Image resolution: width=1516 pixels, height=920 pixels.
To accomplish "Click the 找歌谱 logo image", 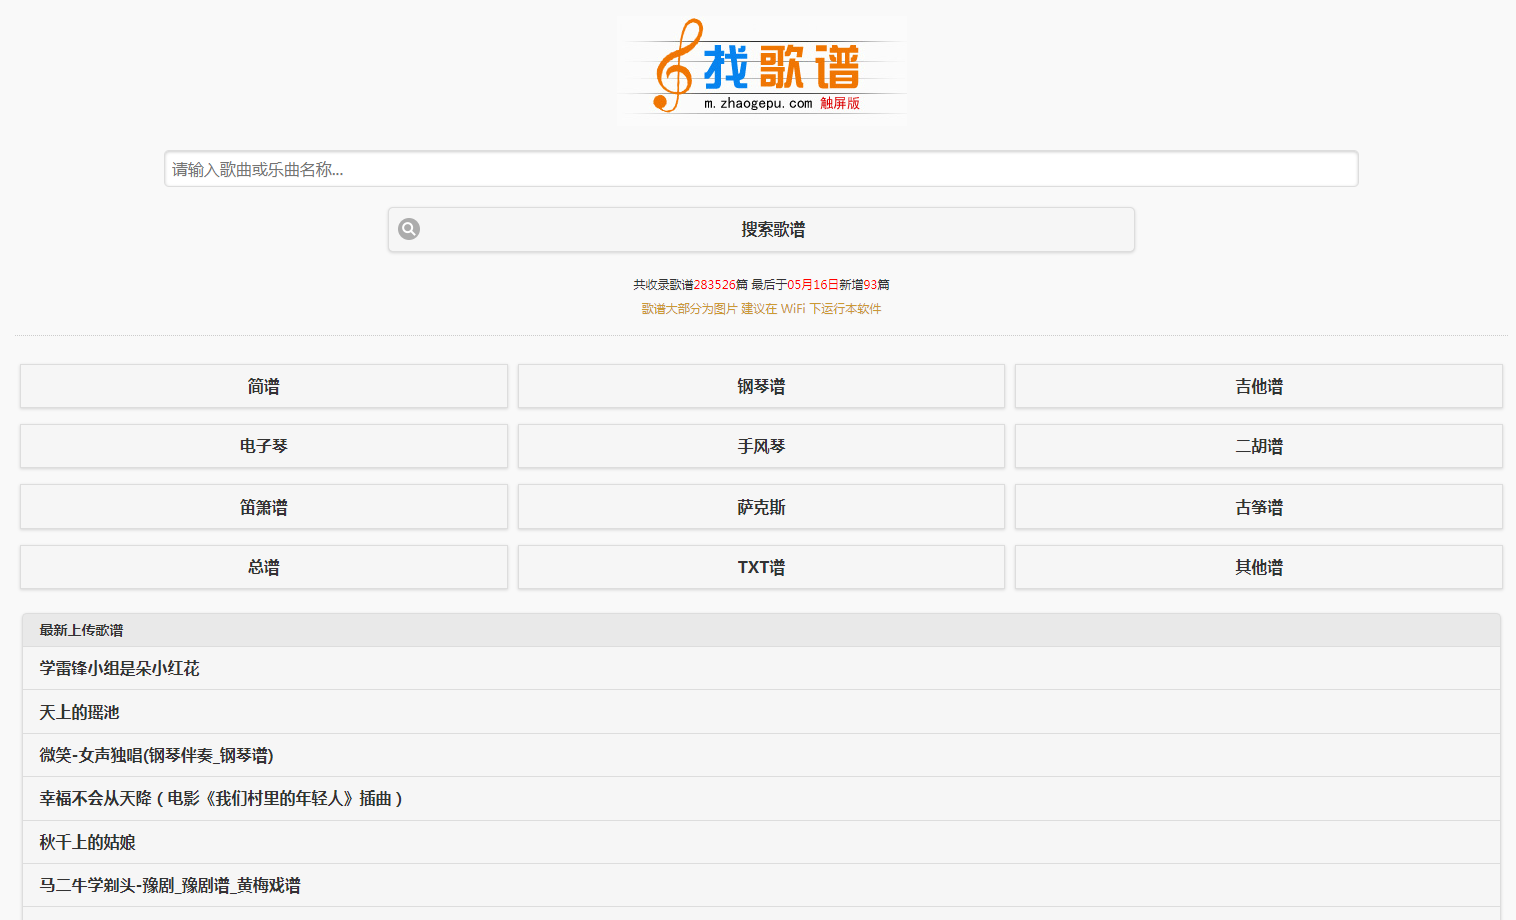I will 761,68.
